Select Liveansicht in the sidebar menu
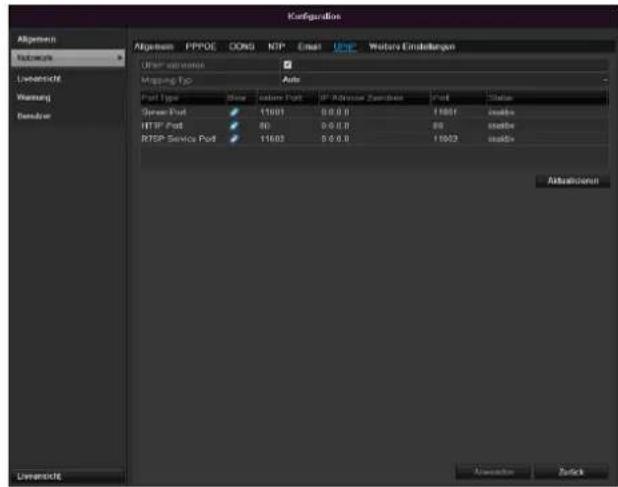This screenshot has width=618, height=487. click(39, 79)
